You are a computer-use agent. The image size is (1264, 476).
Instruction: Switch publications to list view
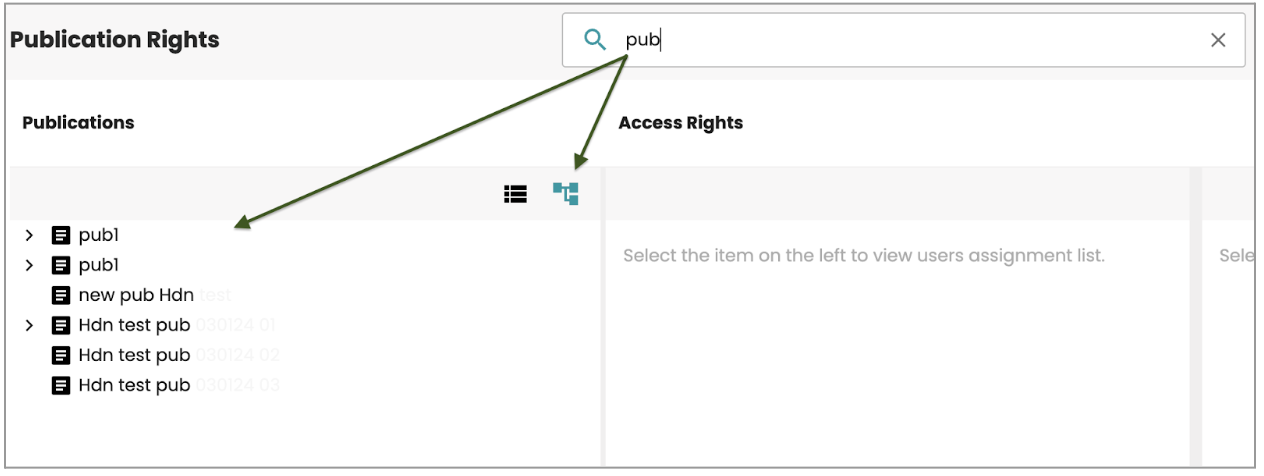pos(515,194)
